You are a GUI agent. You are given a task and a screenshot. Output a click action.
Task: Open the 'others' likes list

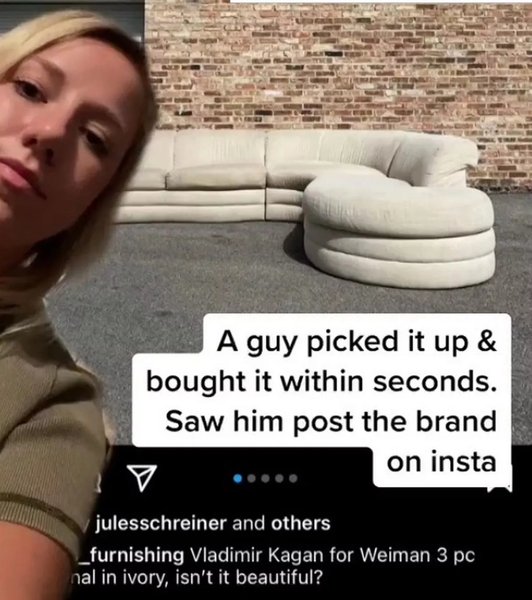tap(300, 523)
